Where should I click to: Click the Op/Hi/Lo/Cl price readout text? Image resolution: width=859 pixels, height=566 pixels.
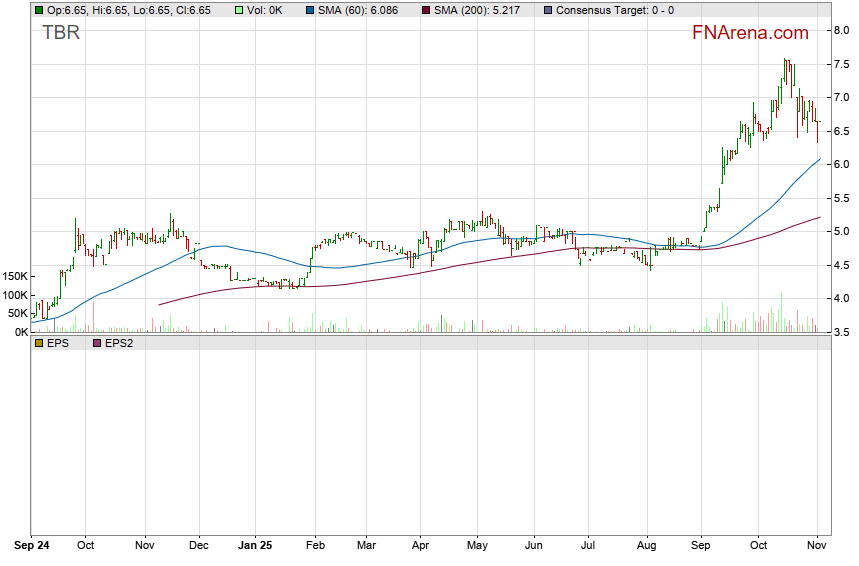pos(128,10)
